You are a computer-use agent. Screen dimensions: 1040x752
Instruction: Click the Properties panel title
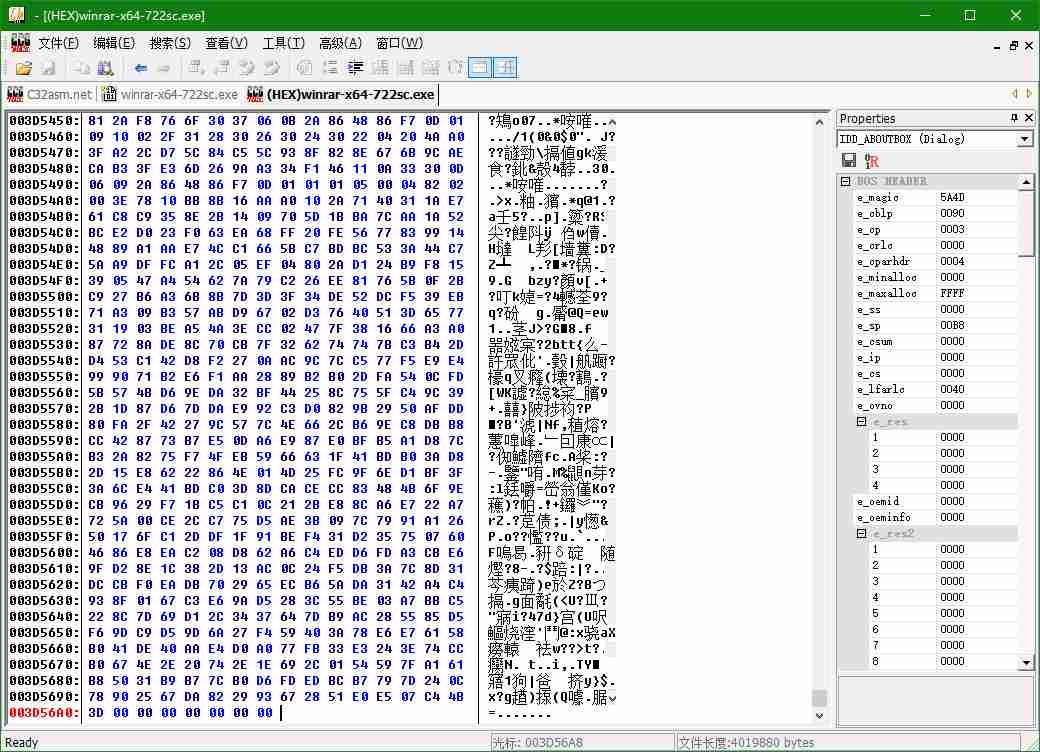pos(867,118)
